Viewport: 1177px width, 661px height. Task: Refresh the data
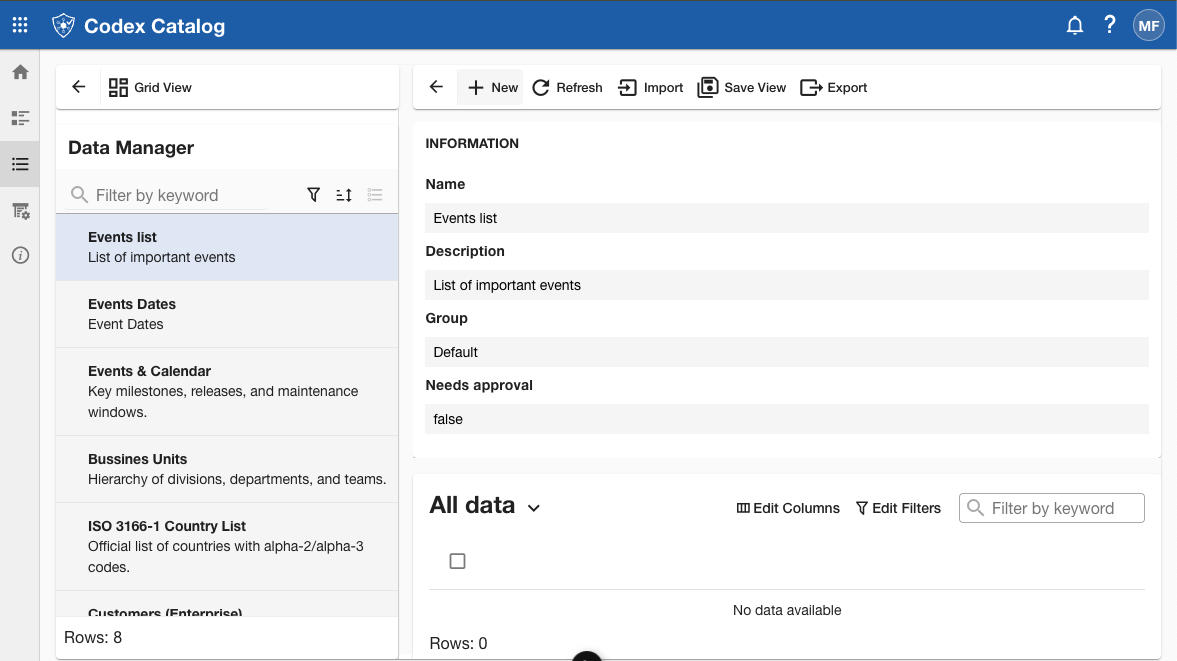pyautogui.click(x=567, y=88)
